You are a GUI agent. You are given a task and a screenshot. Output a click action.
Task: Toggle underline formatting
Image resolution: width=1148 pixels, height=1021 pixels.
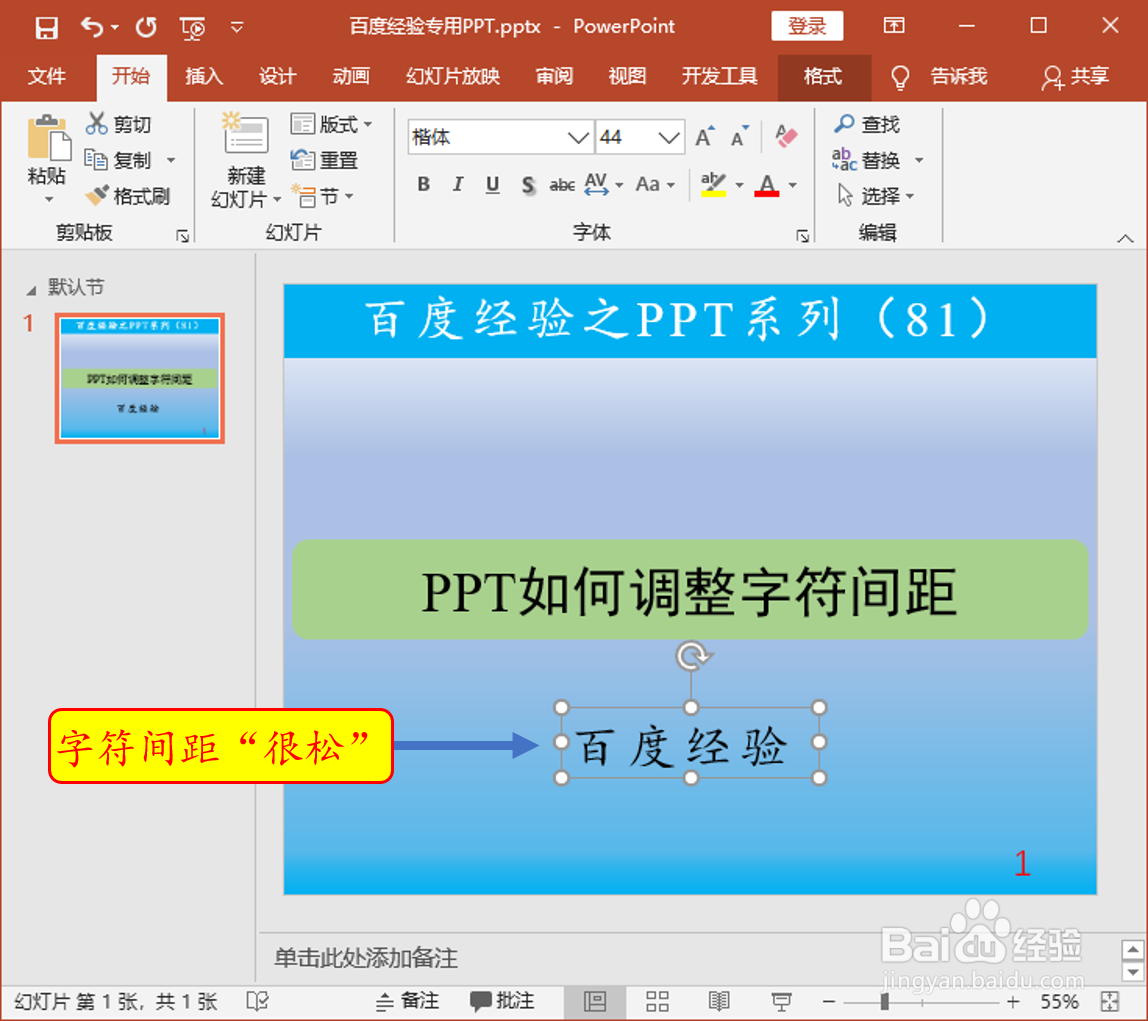[492, 184]
